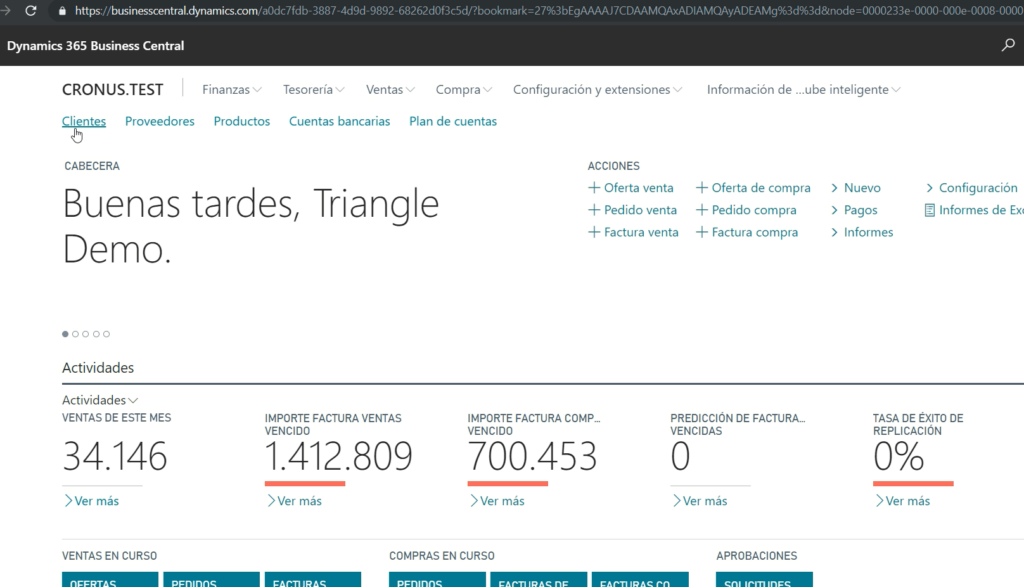Expand the Finanzas dropdown menu
The height and width of the screenshot is (587, 1024).
tap(232, 90)
